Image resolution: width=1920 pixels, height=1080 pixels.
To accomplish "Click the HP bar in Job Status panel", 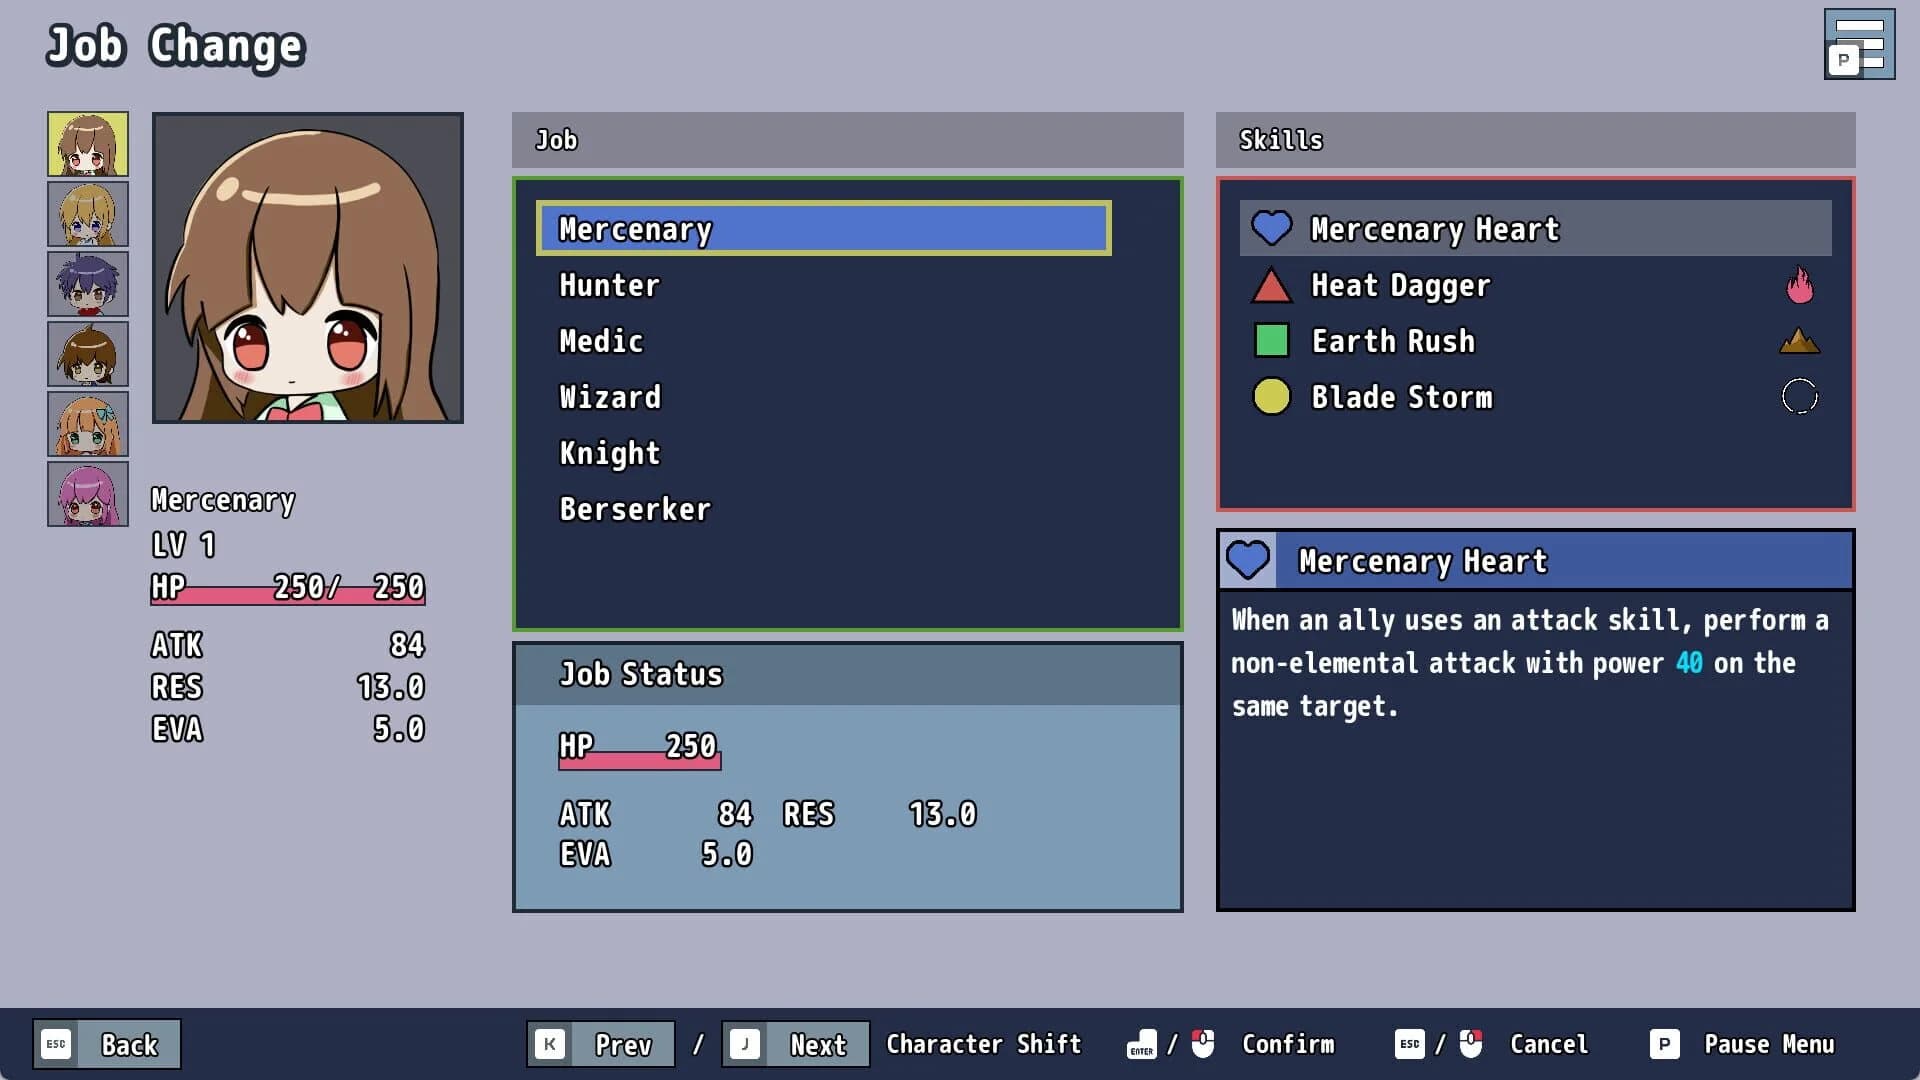I will click(x=639, y=760).
